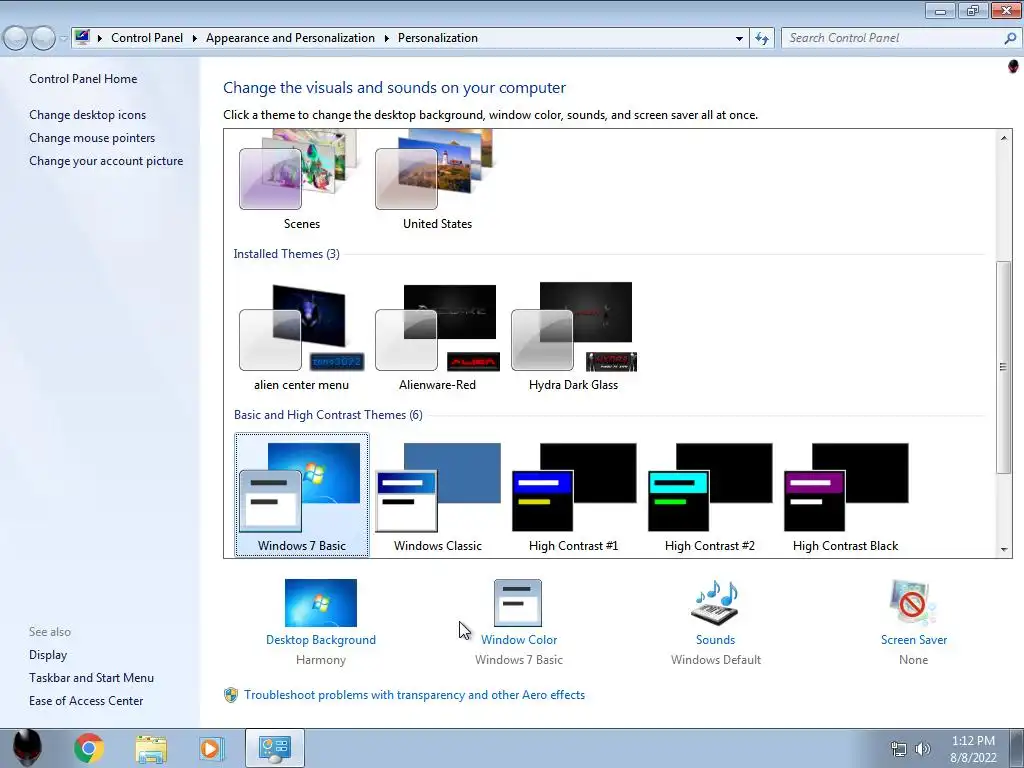This screenshot has height=768, width=1024.
Task: Click the volume speaker tray icon
Action: 922,749
